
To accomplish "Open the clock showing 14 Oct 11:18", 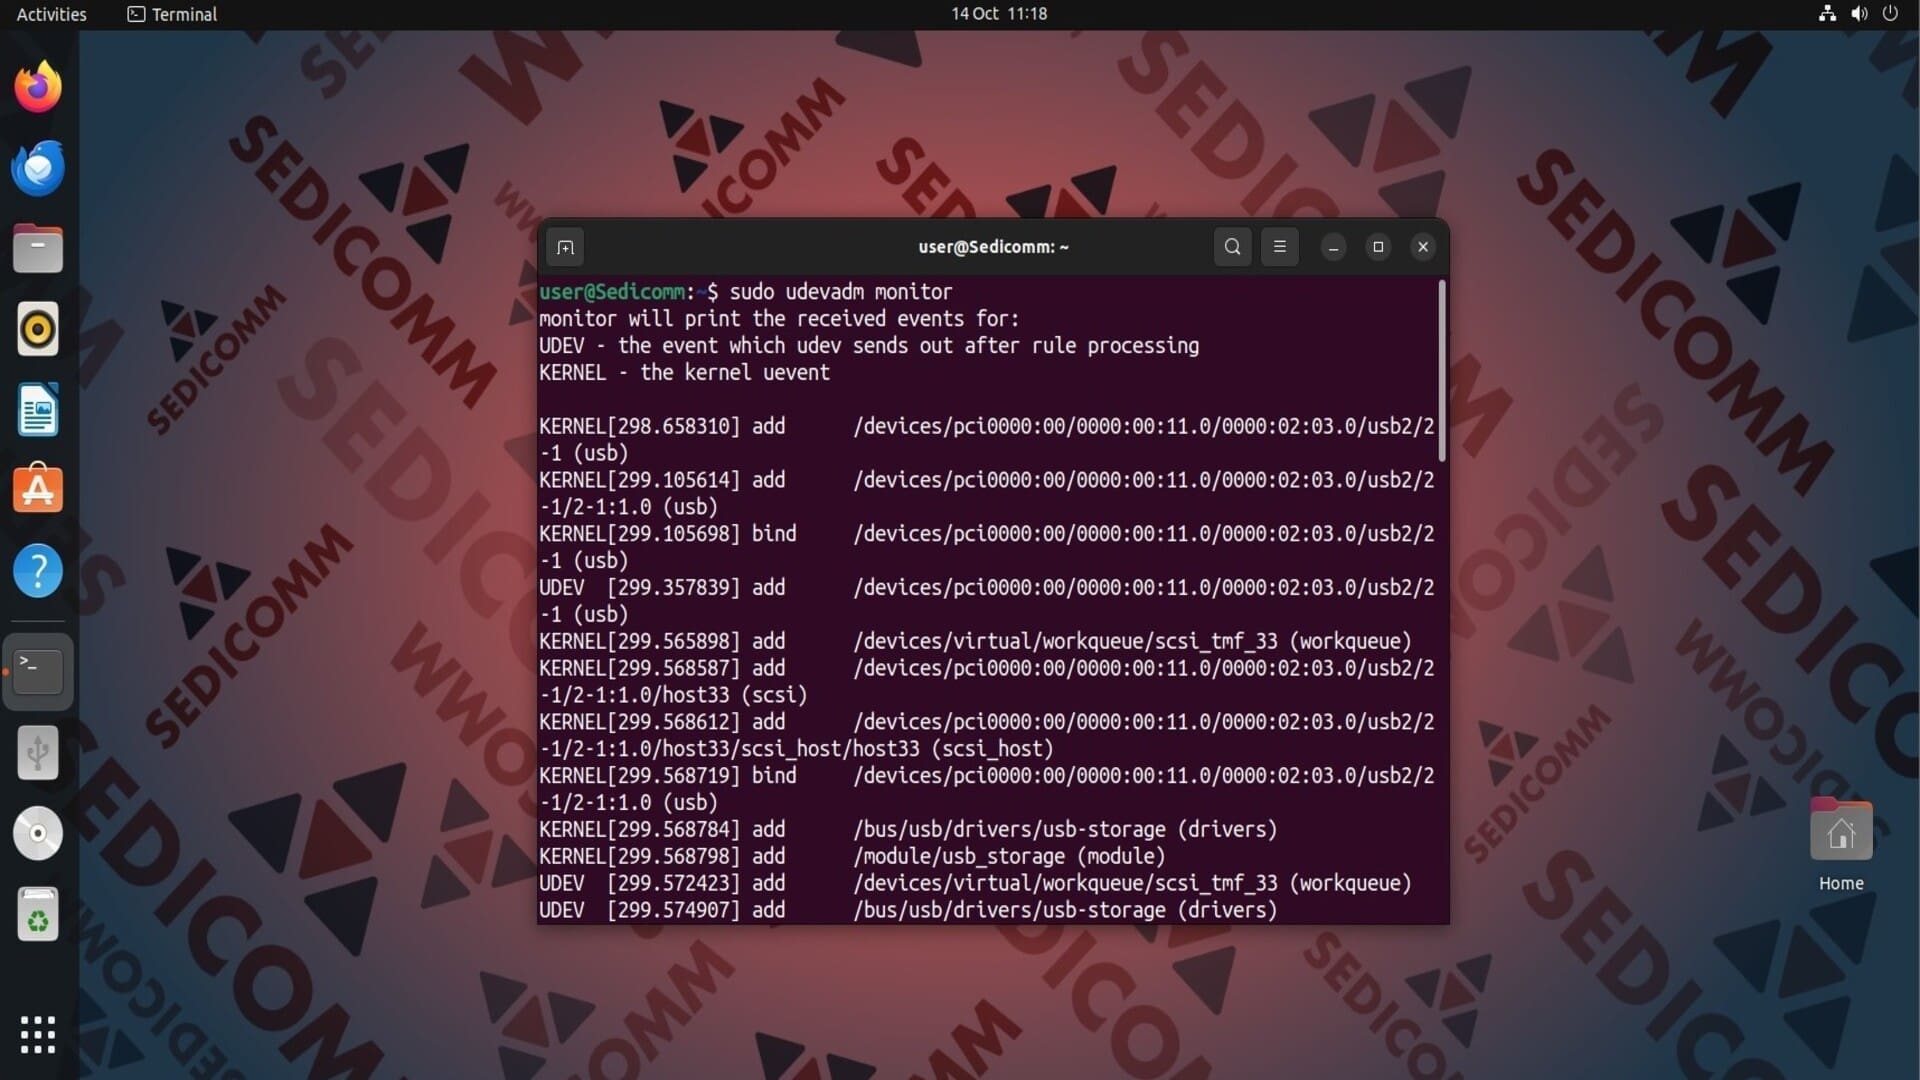I will [x=999, y=14].
